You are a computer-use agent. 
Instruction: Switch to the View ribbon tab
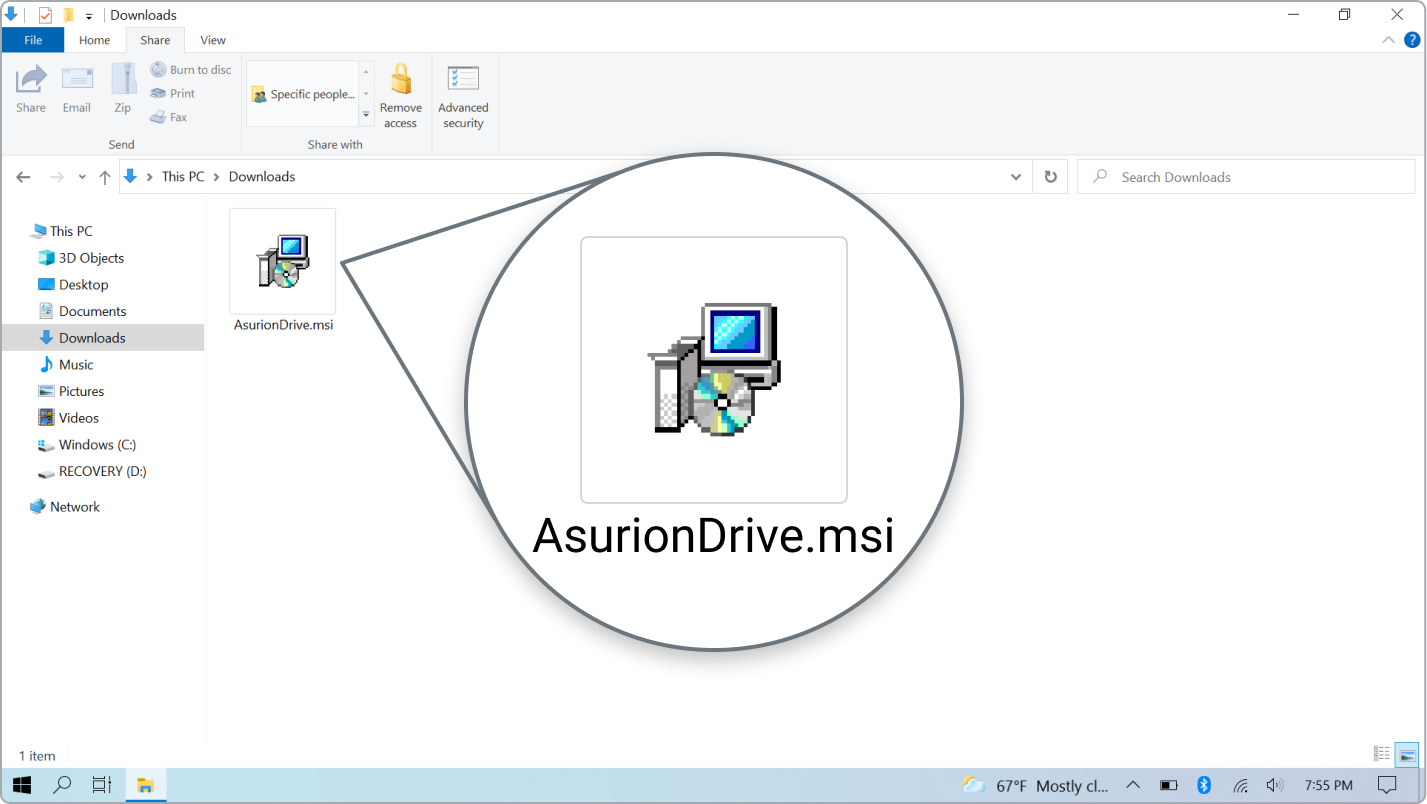click(213, 40)
